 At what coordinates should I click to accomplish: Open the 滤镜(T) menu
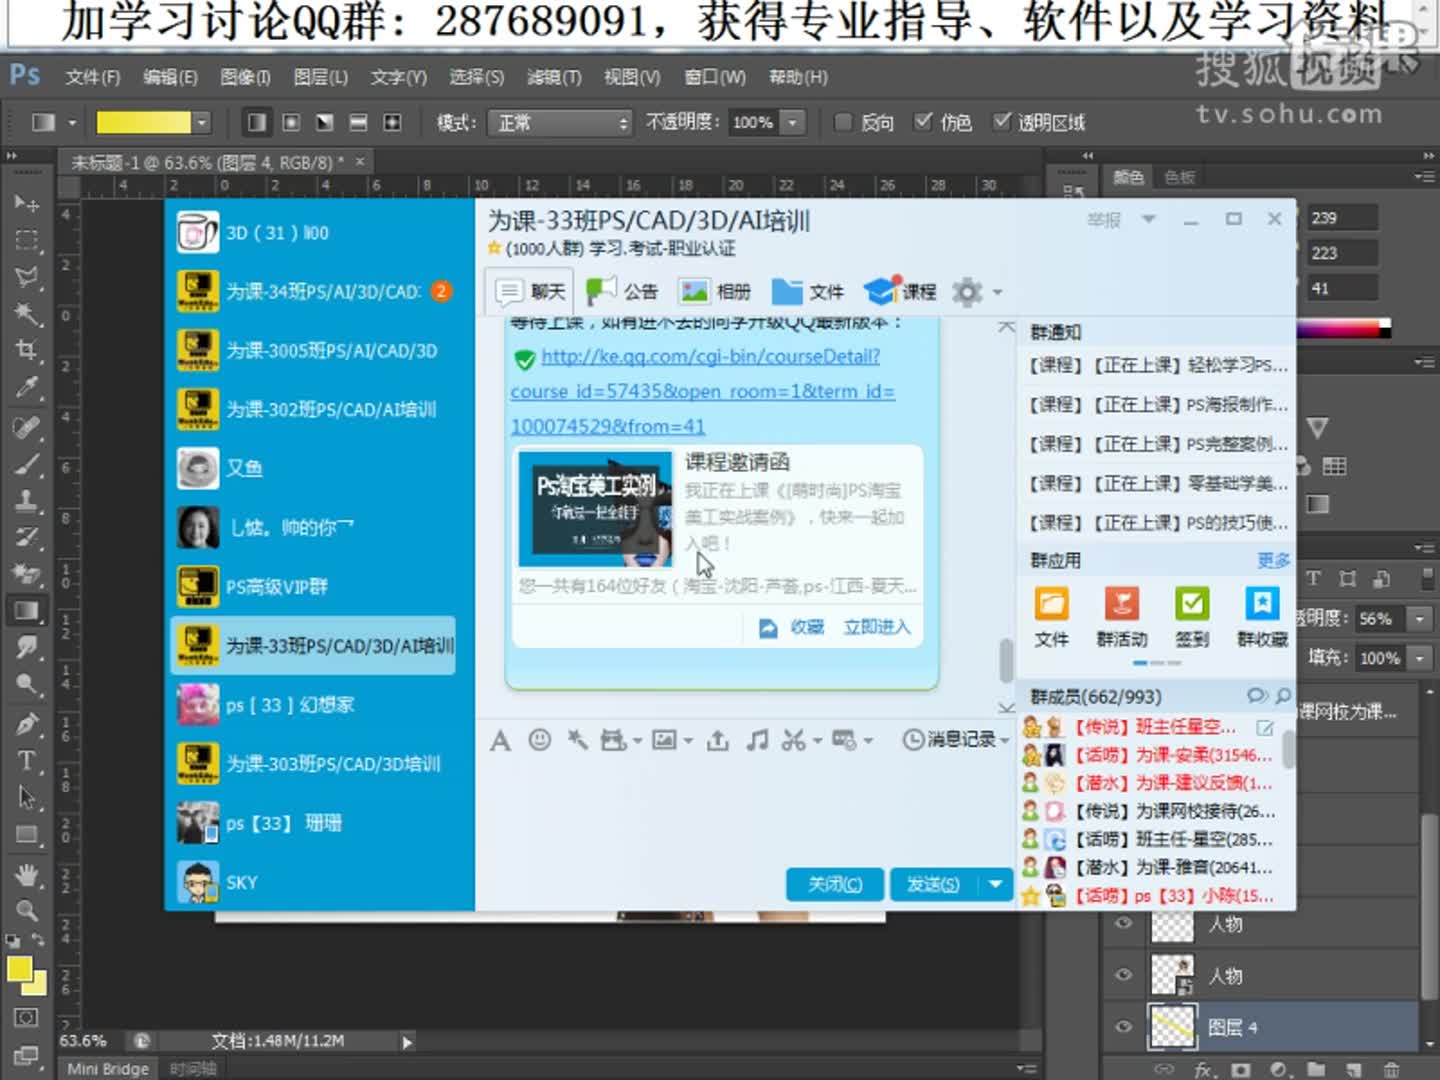coord(554,77)
